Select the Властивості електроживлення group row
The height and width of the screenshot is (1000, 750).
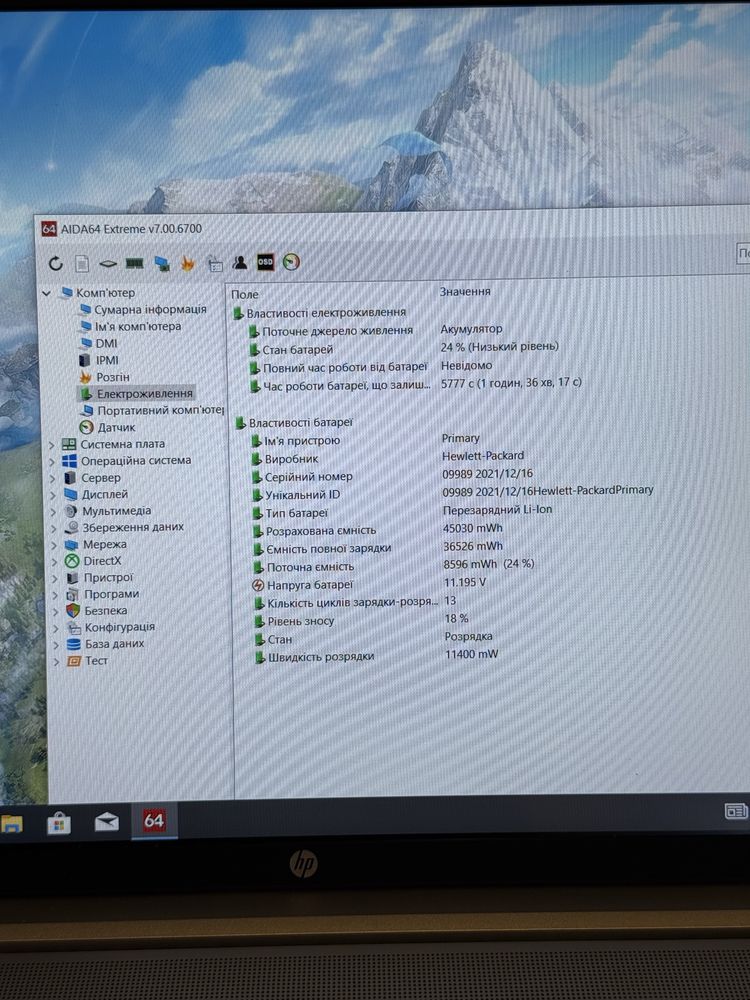[320, 312]
